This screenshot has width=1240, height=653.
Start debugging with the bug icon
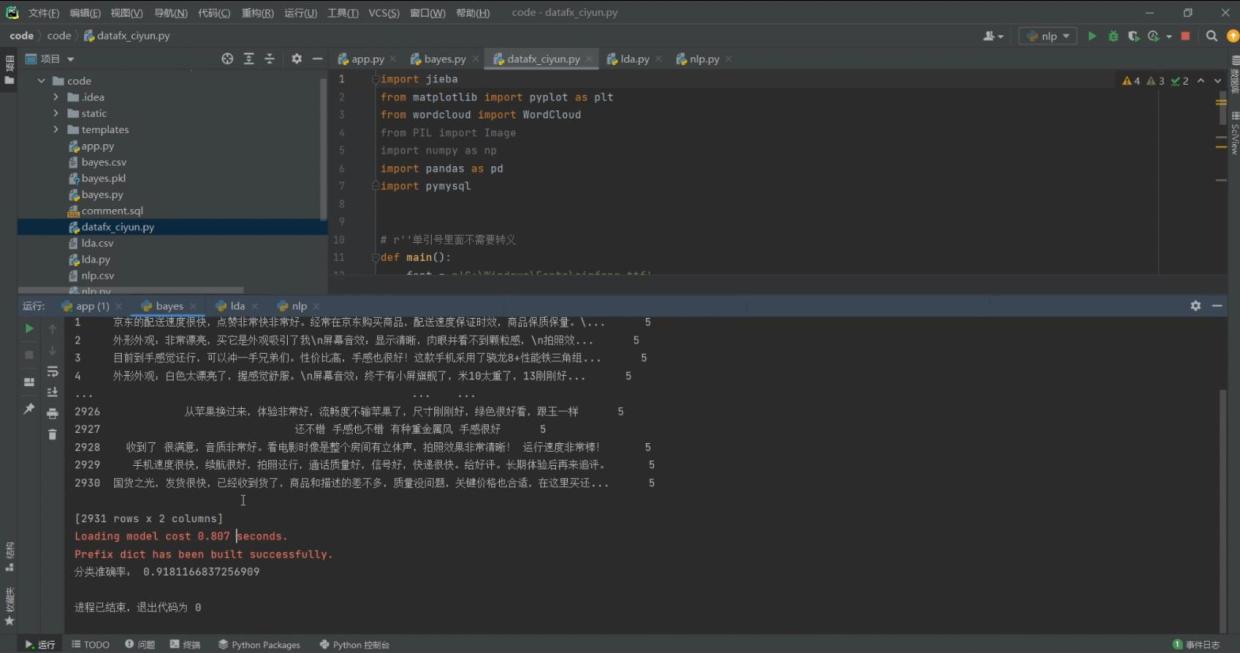coord(1113,35)
